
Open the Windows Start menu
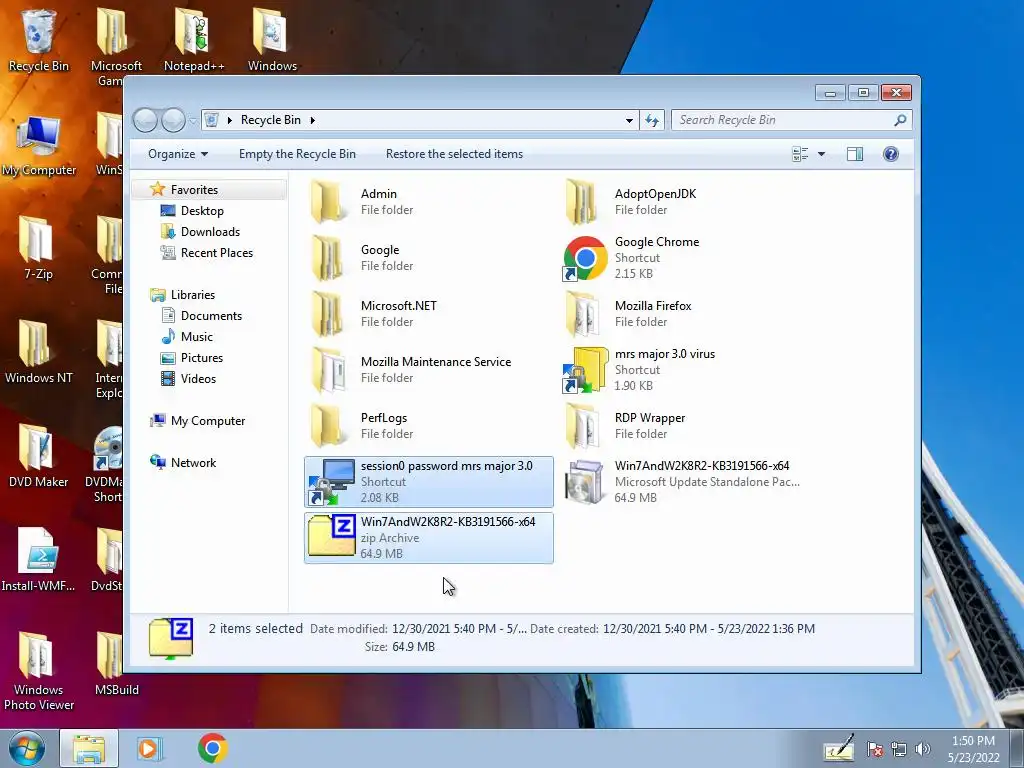[x=27, y=748]
